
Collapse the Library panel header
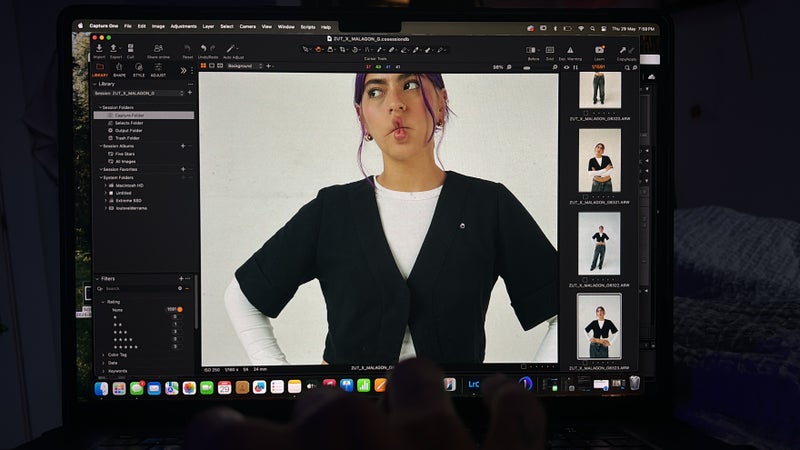click(x=95, y=84)
